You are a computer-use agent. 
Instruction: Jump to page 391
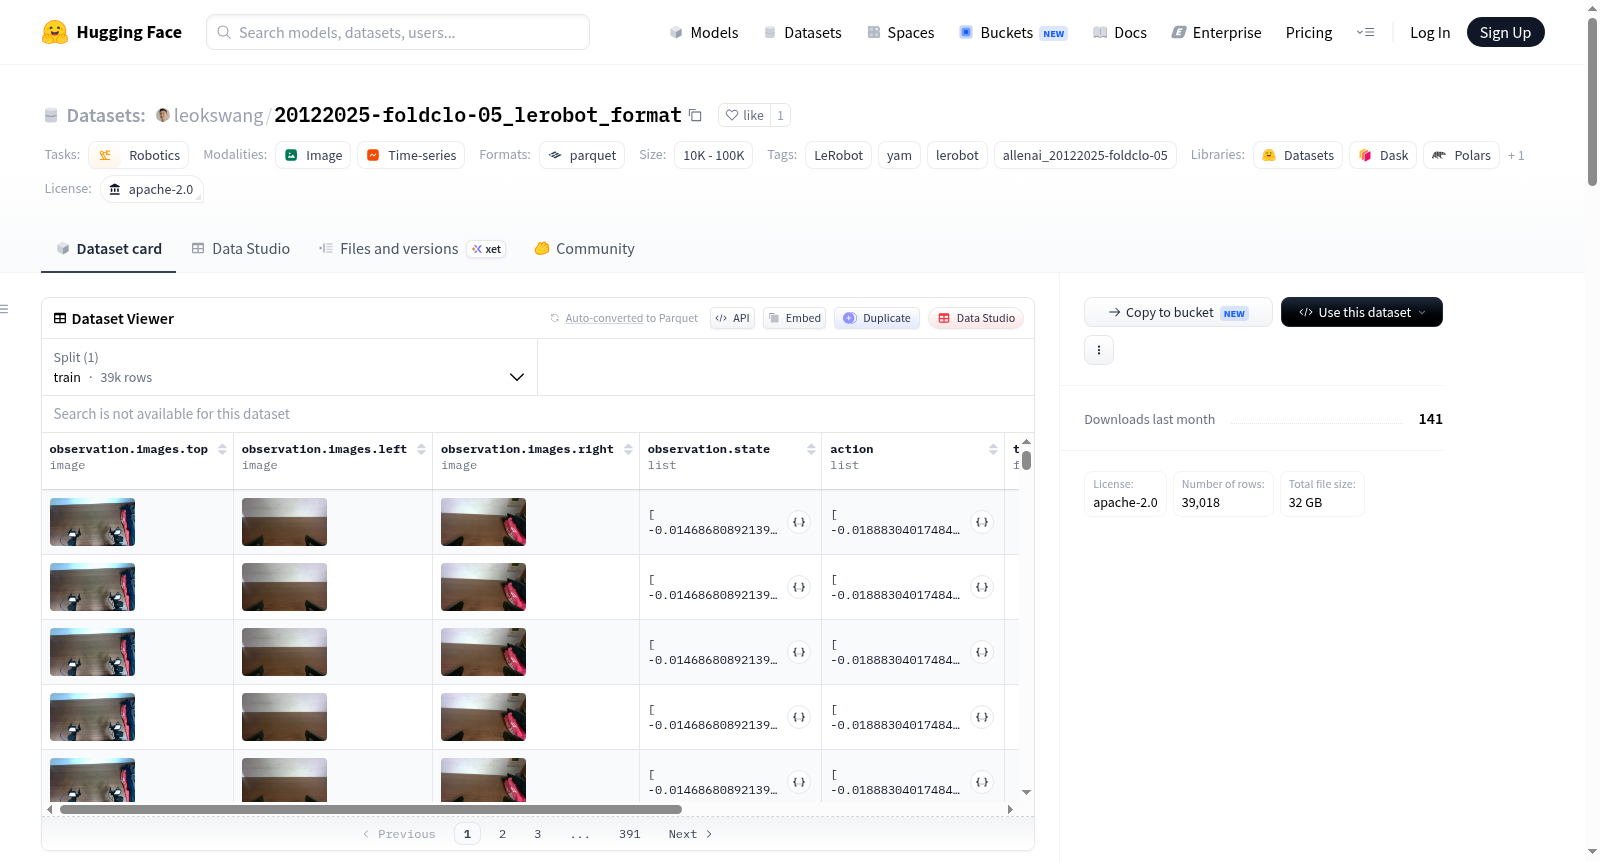point(629,834)
